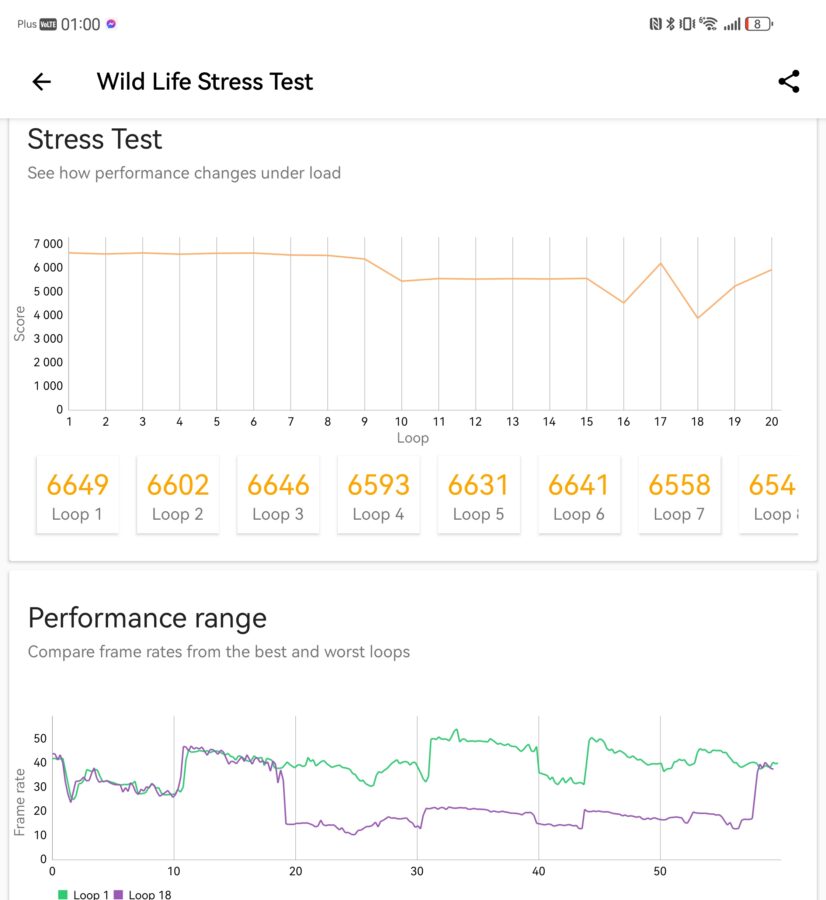Select the Loop 1 score card
This screenshot has height=900, width=826.
click(77, 496)
